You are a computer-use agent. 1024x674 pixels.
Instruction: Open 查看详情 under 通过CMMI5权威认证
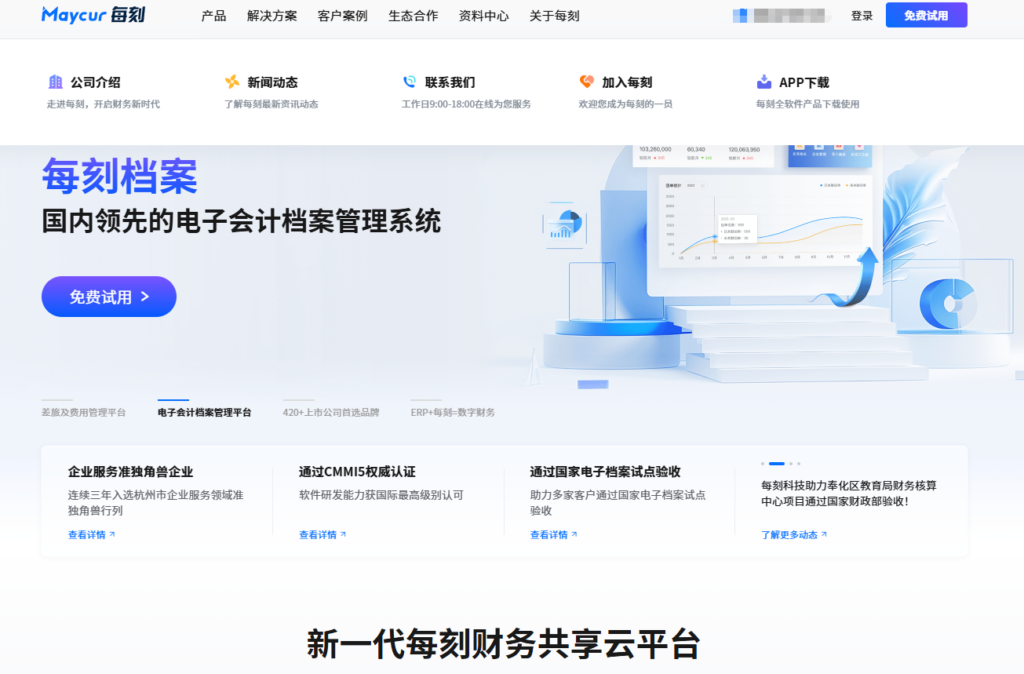(320, 534)
